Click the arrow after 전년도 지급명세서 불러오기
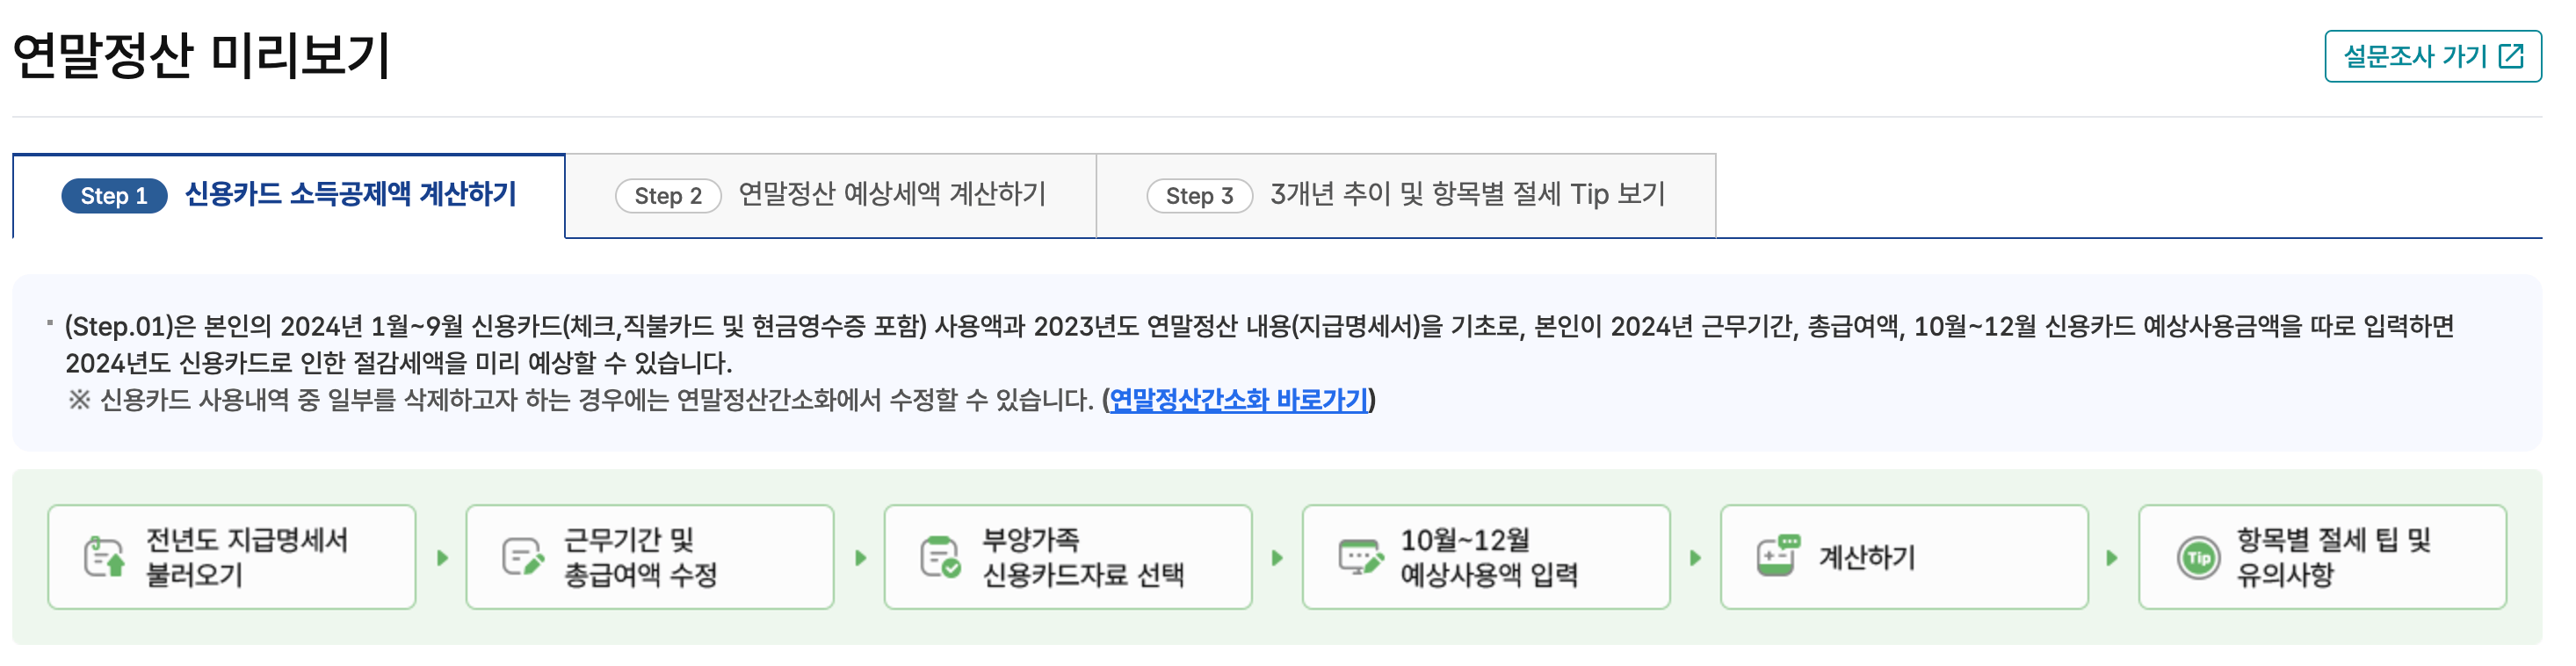Image resolution: width=2576 pixels, height=666 pixels. point(441,557)
